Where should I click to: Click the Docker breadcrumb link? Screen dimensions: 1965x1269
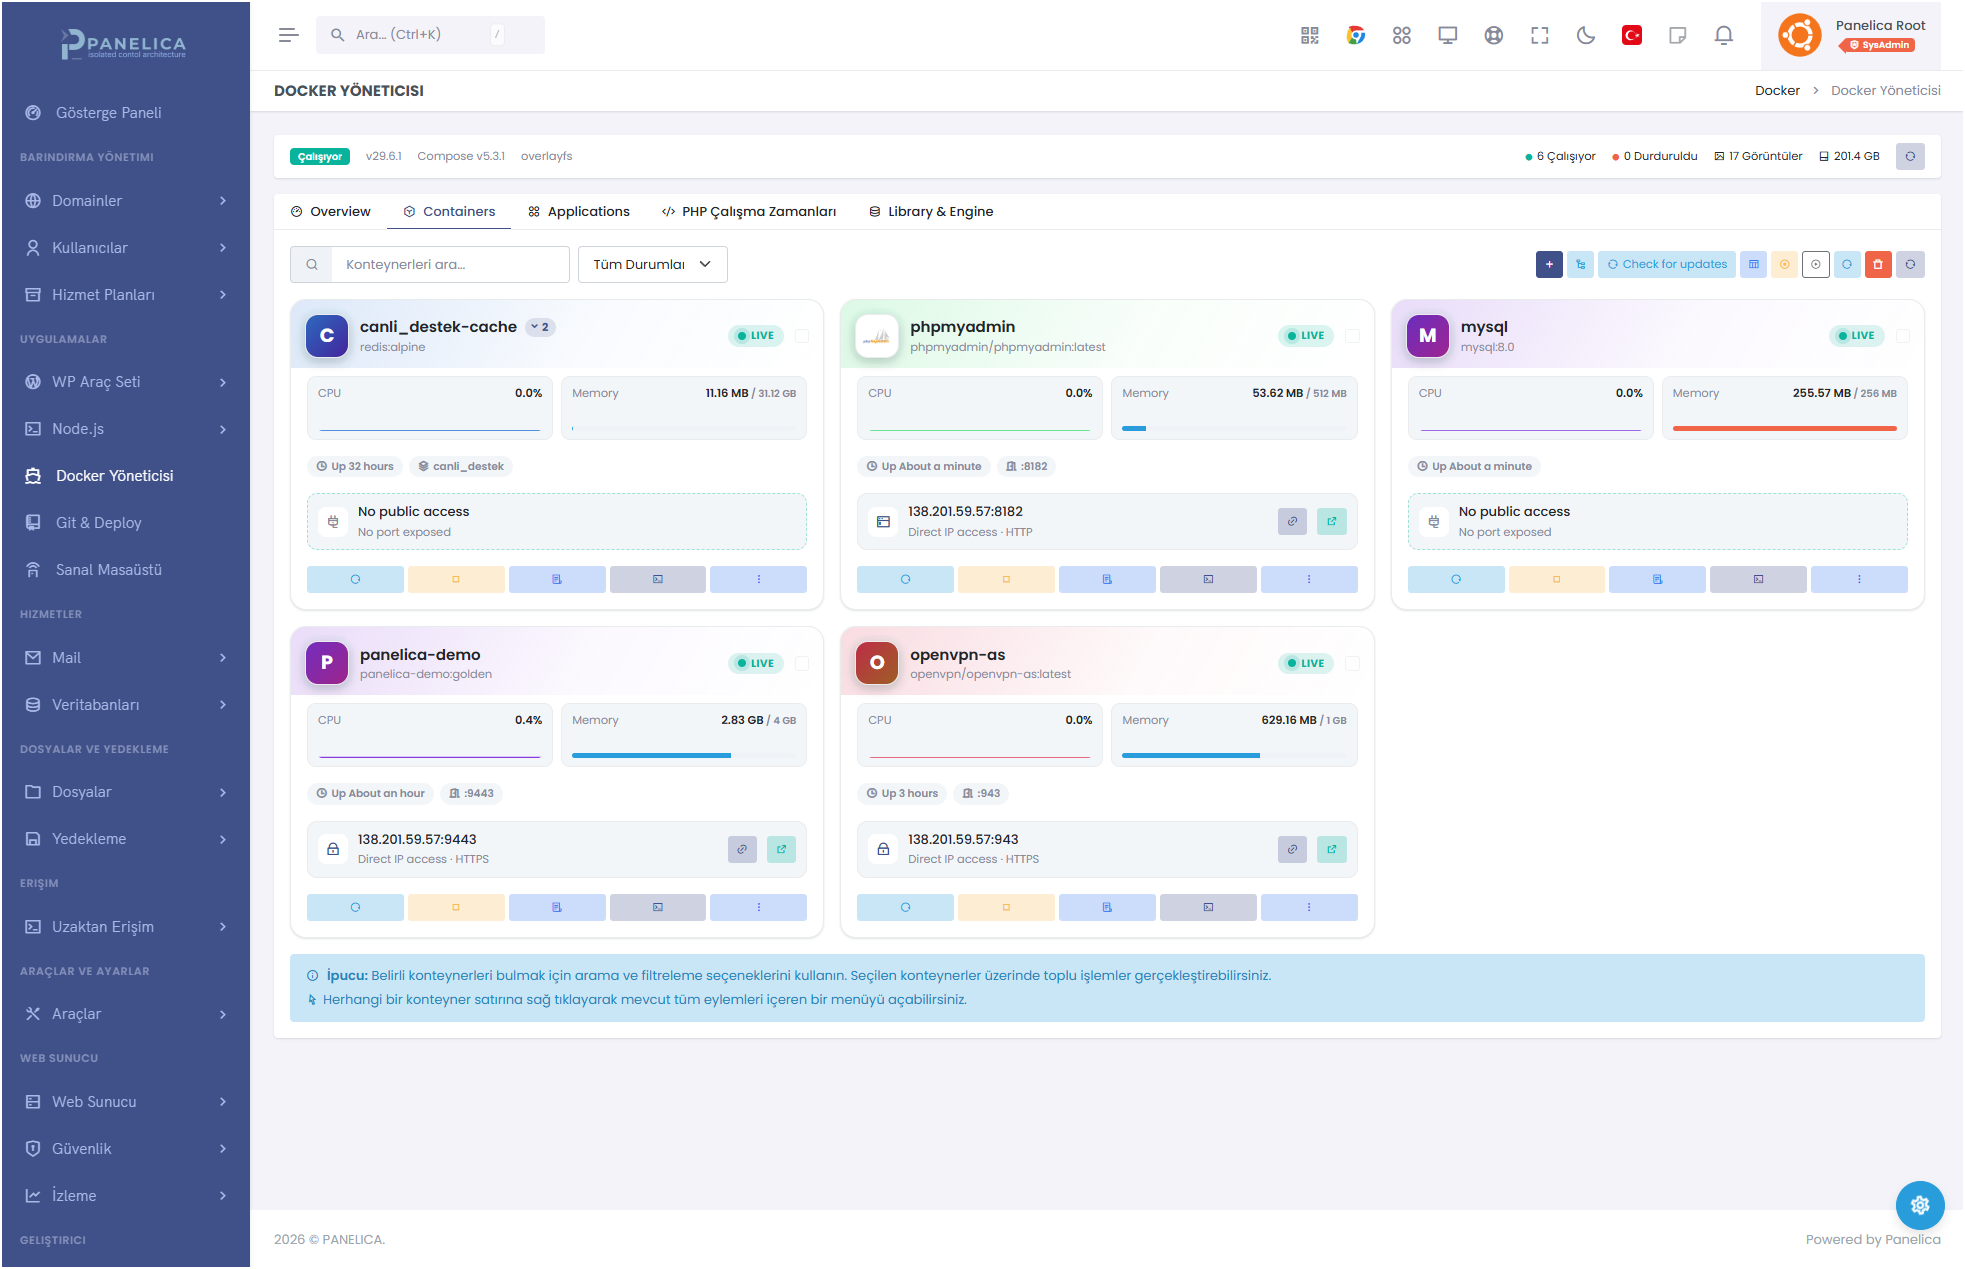click(x=1777, y=91)
